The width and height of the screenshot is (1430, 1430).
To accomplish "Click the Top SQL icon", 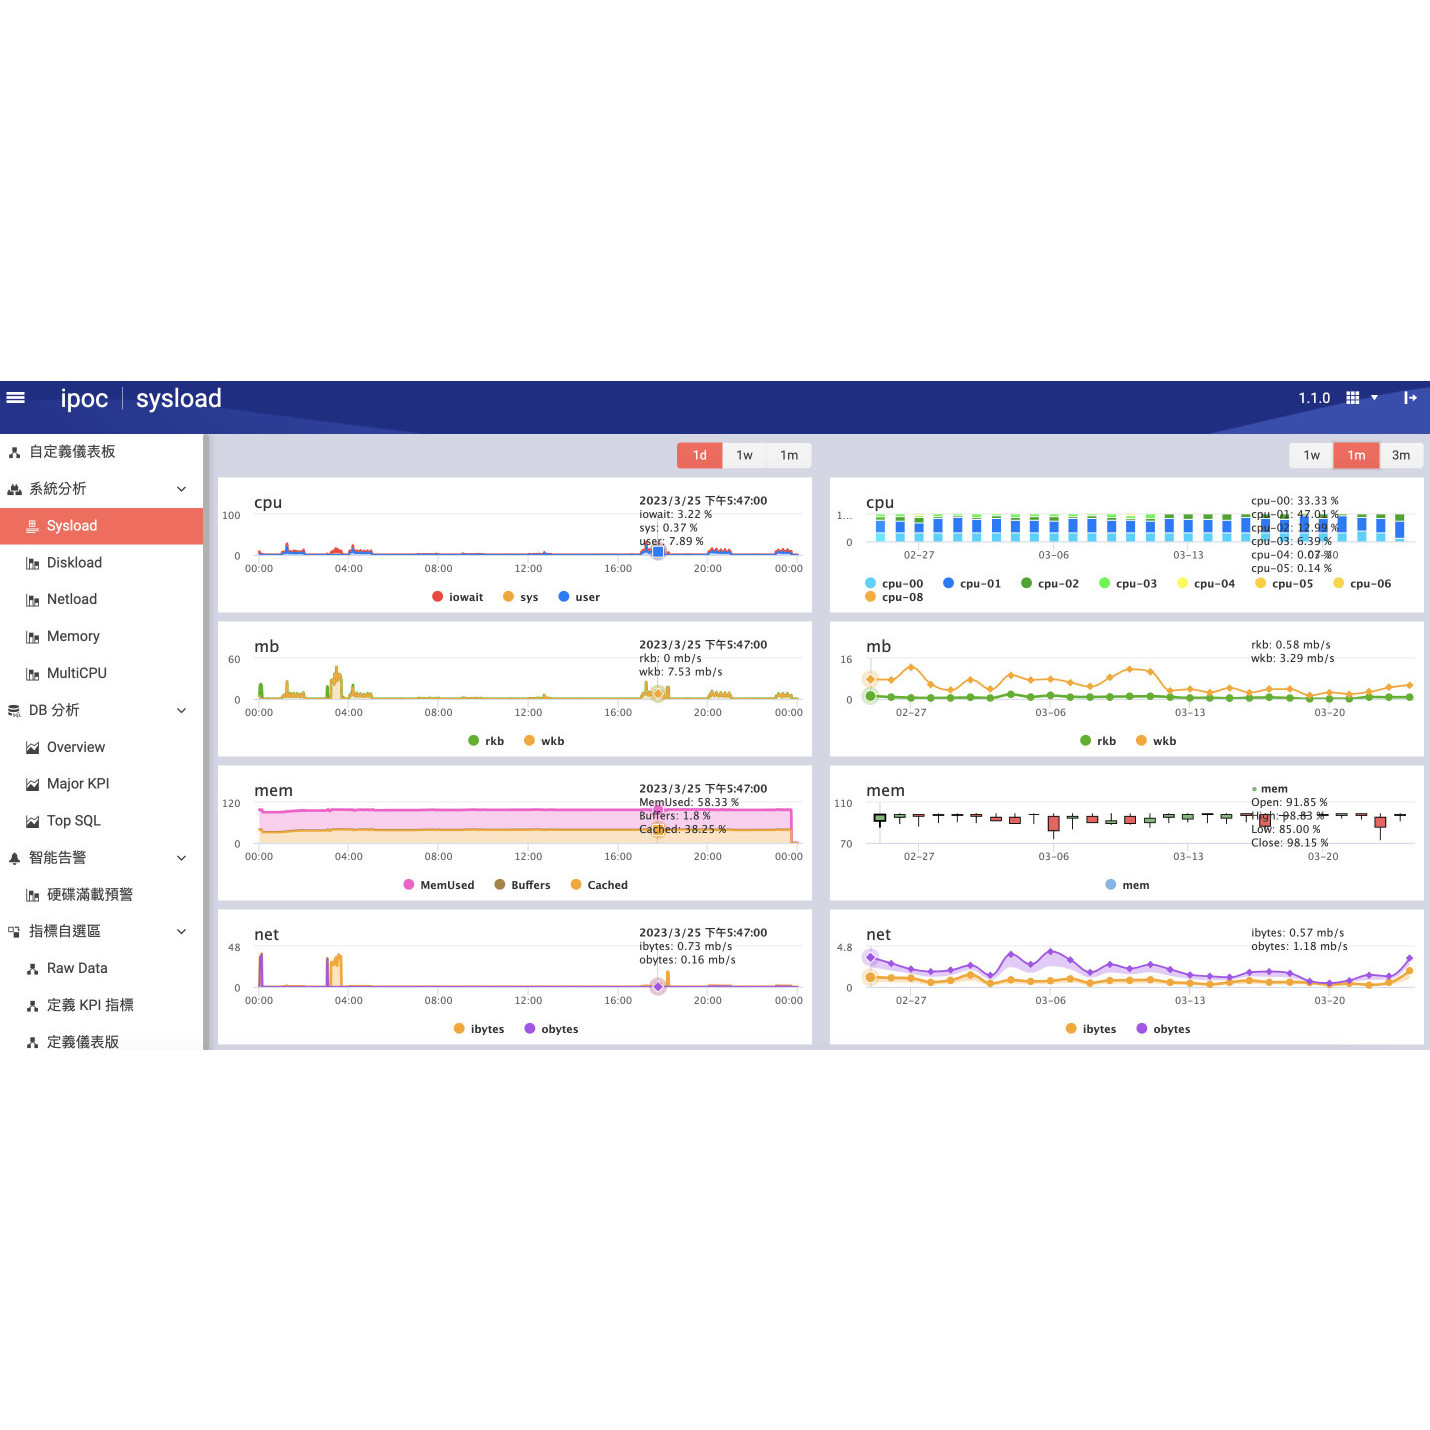I will pos(33,822).
